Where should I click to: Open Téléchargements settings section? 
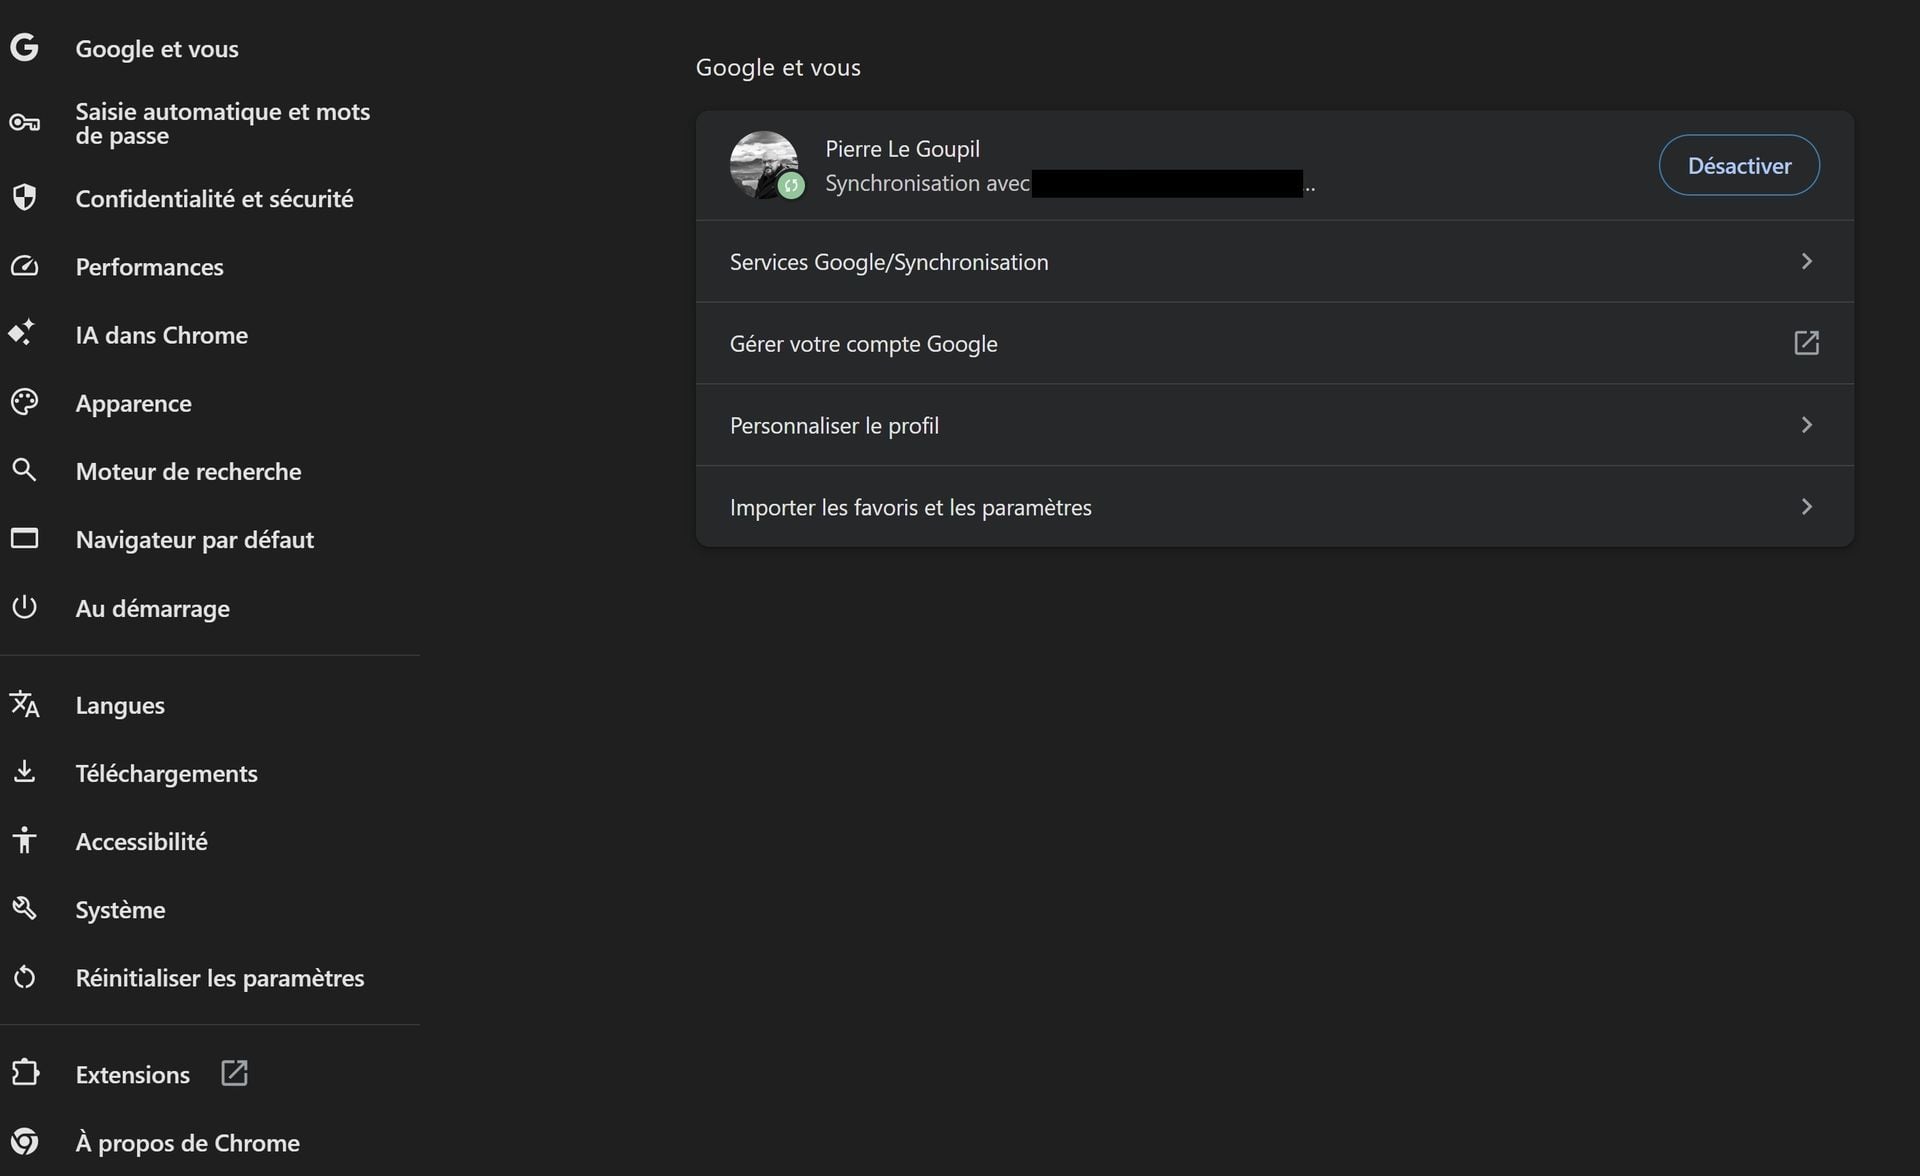(166, 773)
